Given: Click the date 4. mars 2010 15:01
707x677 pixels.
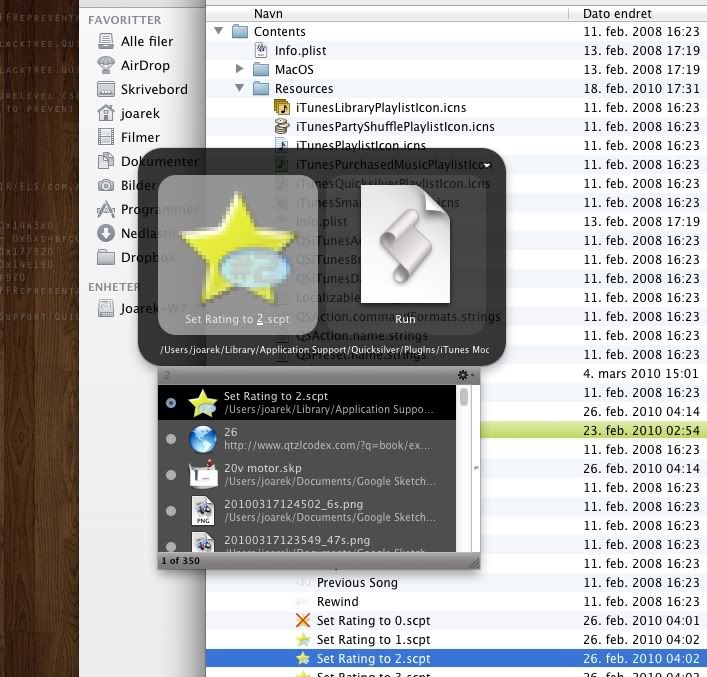Looking at the screenshot, I should coord(640,373).
